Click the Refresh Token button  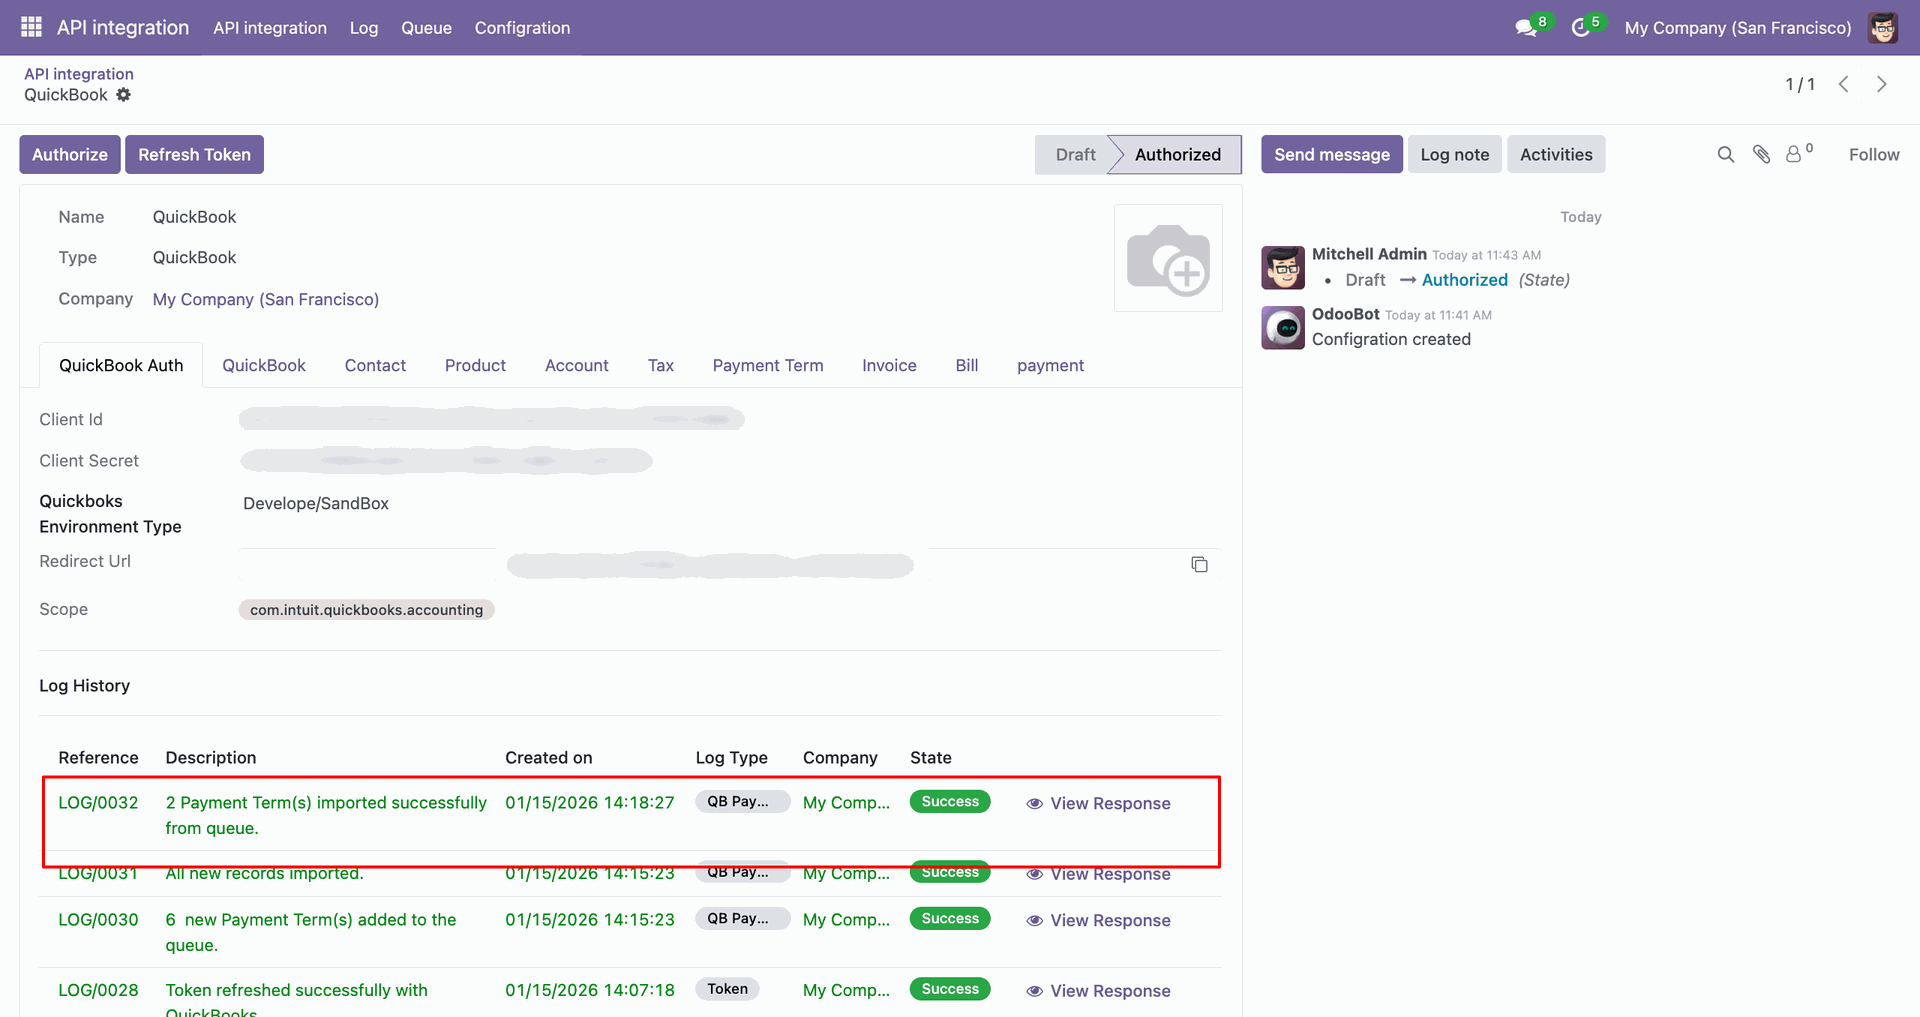[x=194, y=155]
